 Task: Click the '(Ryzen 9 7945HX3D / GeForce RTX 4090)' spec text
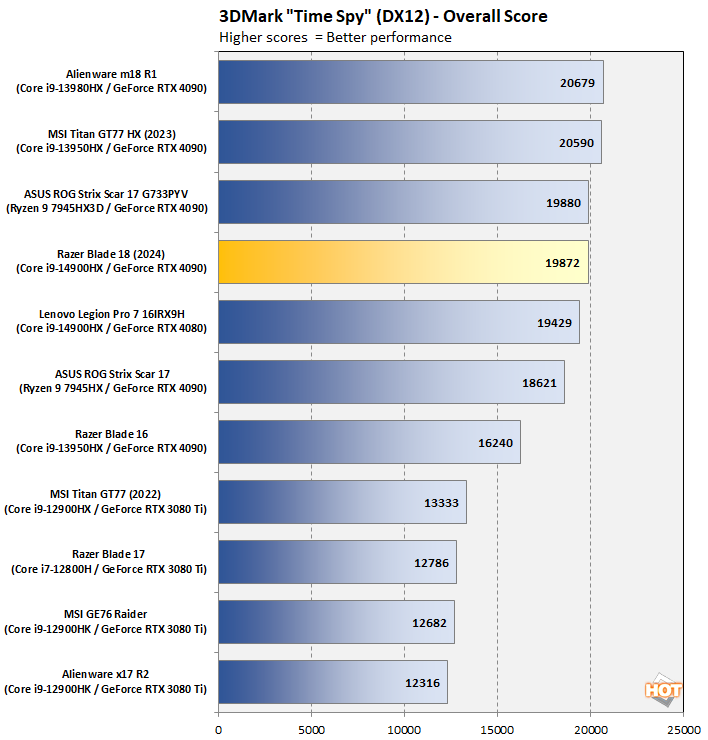click(x=107, y=208)
